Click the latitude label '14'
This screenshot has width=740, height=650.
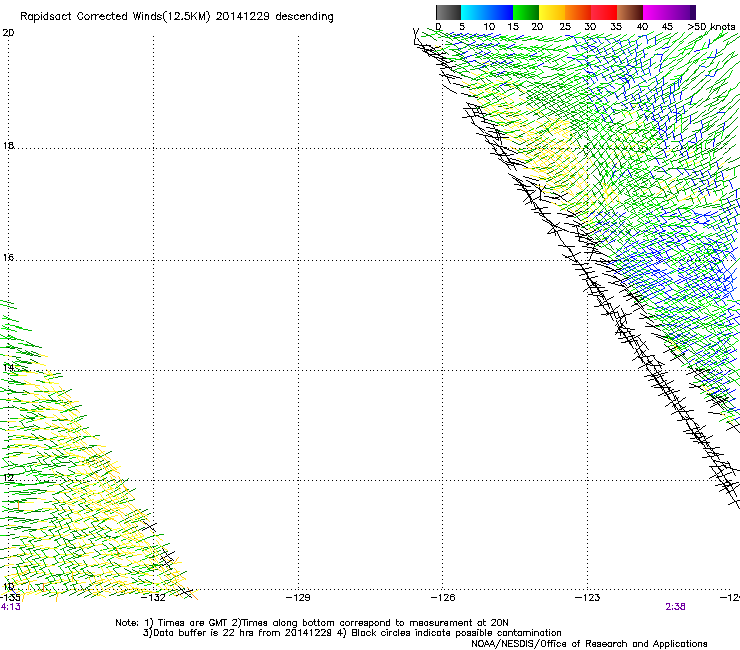[8, 367]
